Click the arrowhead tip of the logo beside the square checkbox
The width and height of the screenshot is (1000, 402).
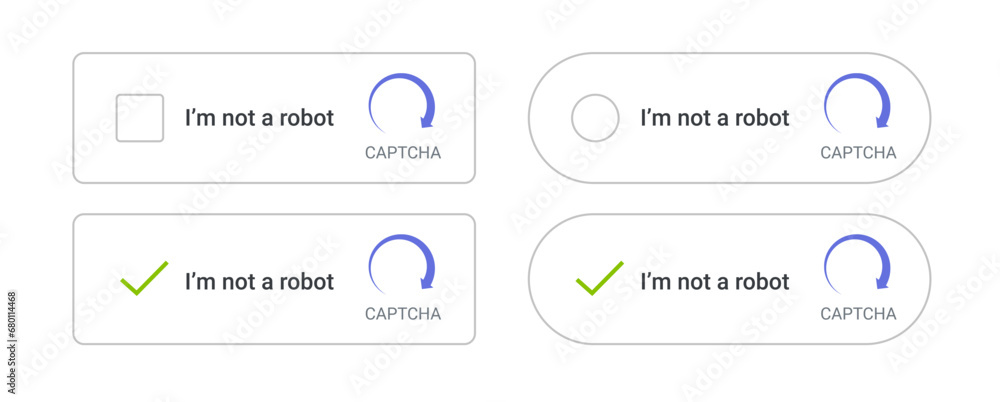pos(426,123)
